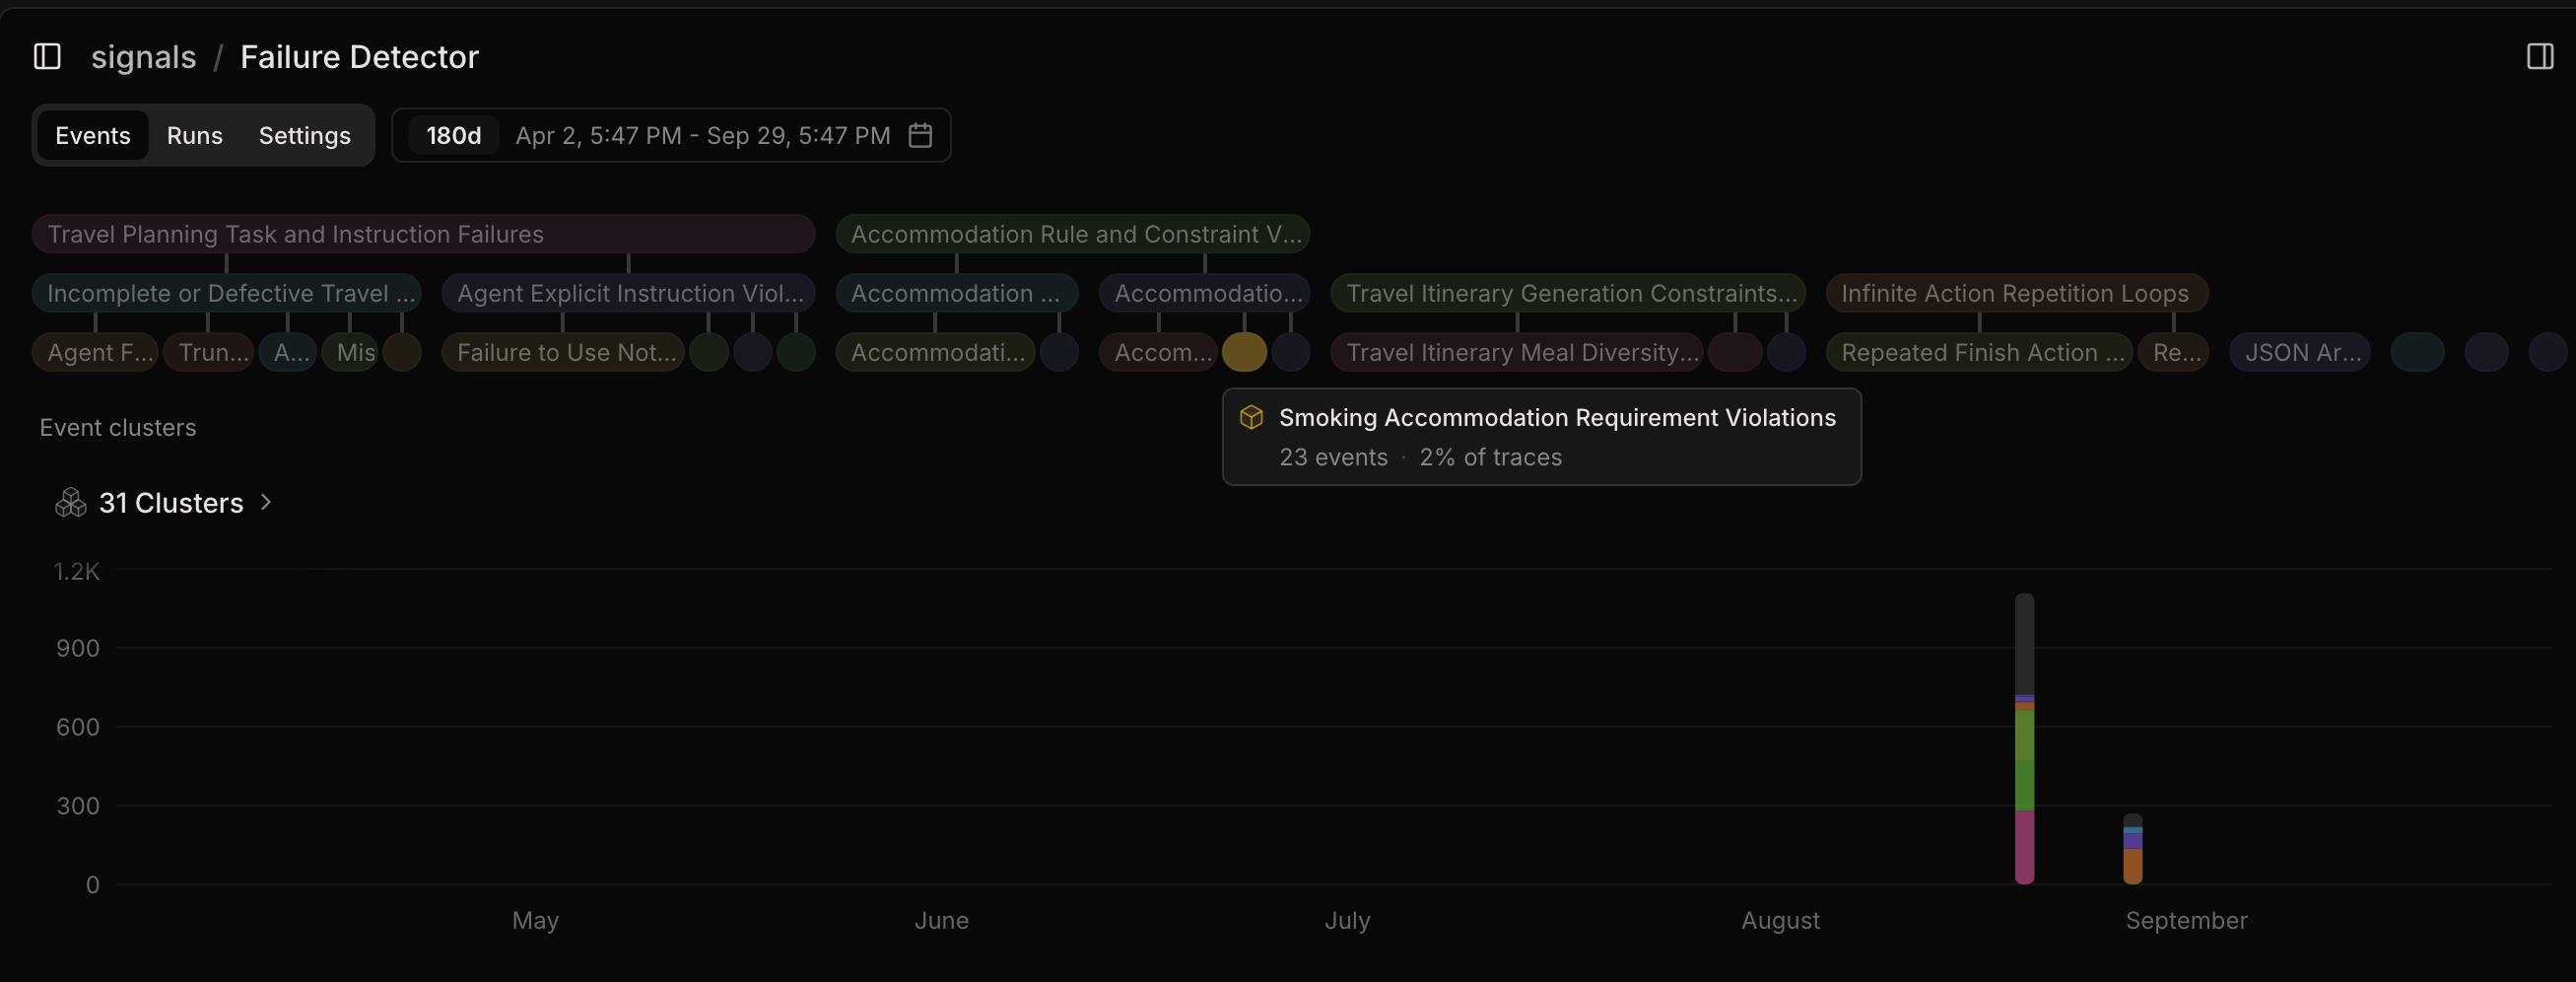Toggle the right side panel icon
Screen dimensions: 2576x982
(2540, 57)
